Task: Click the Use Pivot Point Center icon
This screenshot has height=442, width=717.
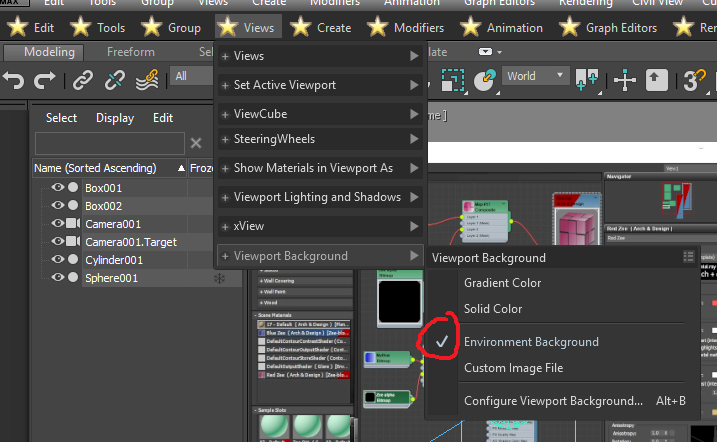Action: point(587,80)
